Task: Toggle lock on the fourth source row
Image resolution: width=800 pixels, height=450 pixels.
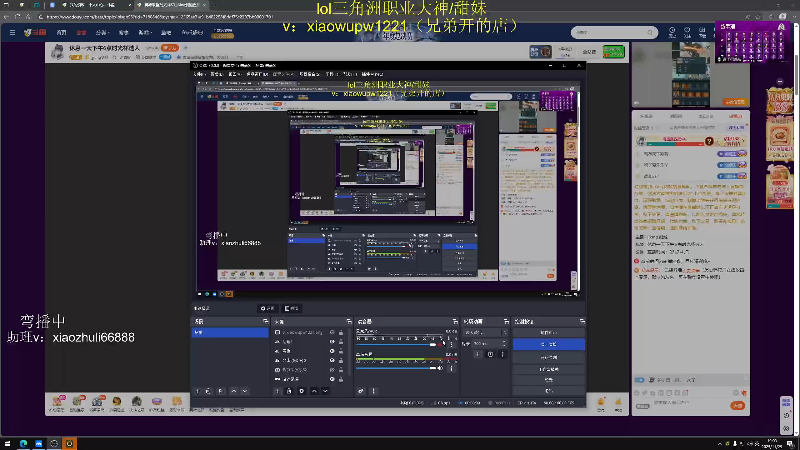Action: click(x=341, y=360)
